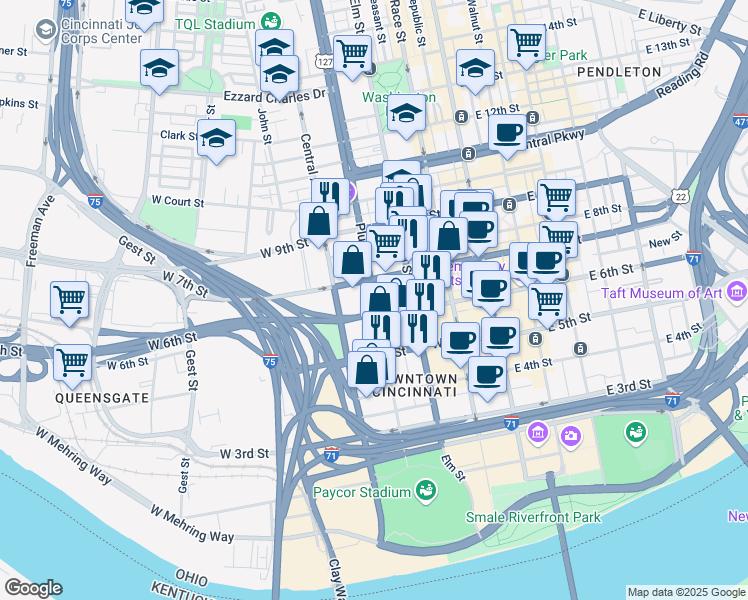Click the 'E 13th St' street label
Screen dimensions: 748x600
tap(667, 46)
